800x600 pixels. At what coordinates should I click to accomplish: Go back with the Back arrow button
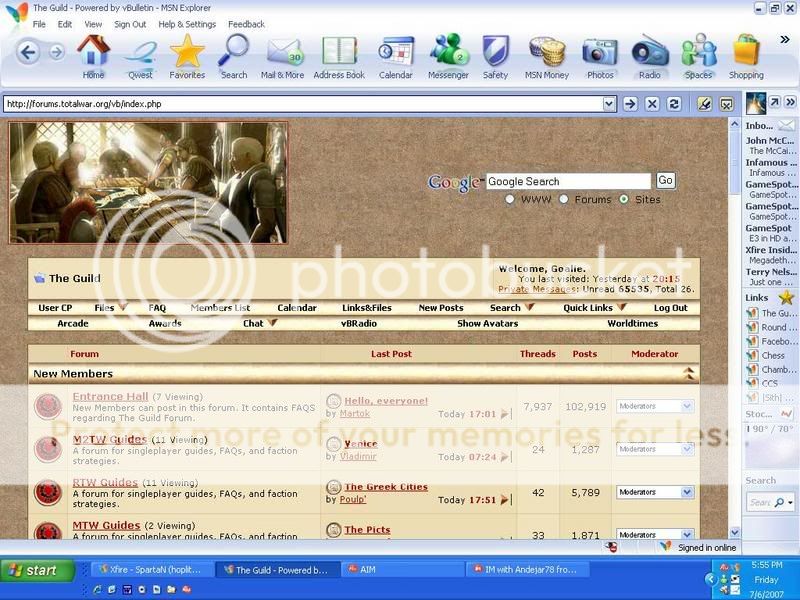pyautogui.click(x=28, y=52)
